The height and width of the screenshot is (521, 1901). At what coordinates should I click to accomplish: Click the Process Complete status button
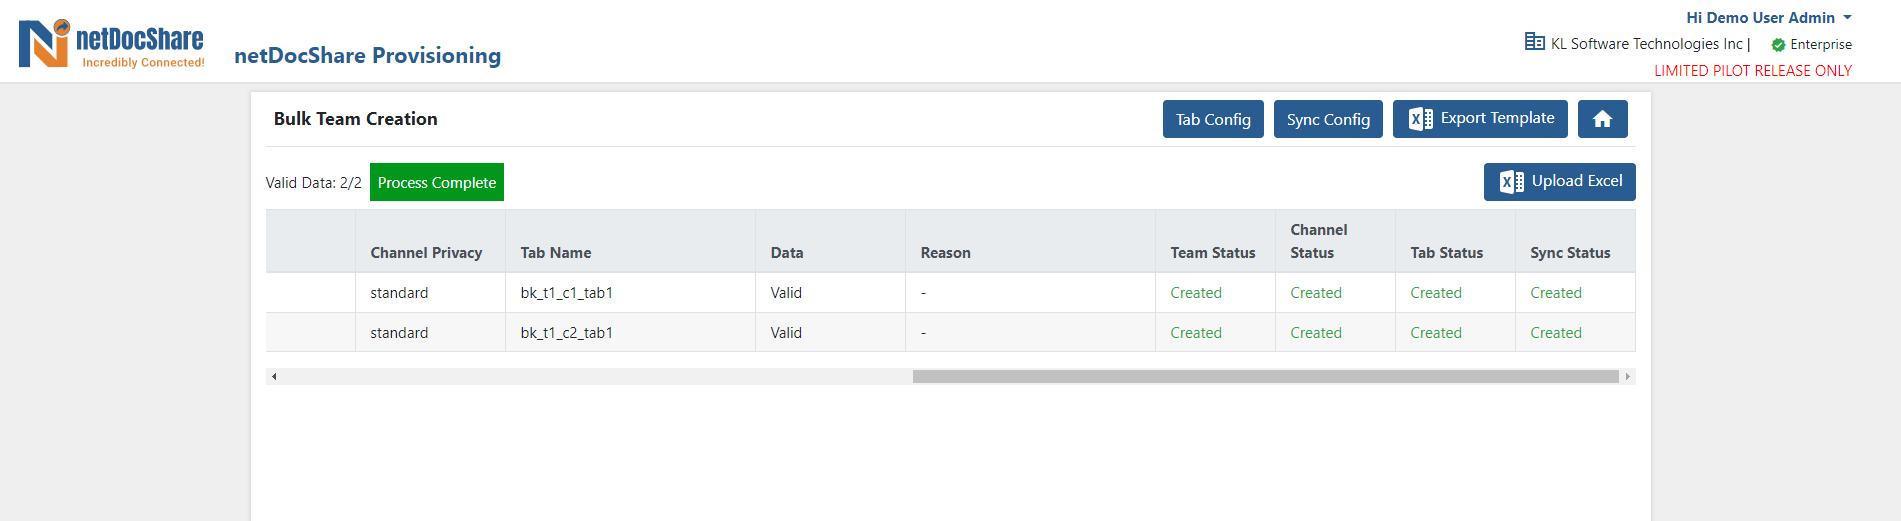pos(437,182)
